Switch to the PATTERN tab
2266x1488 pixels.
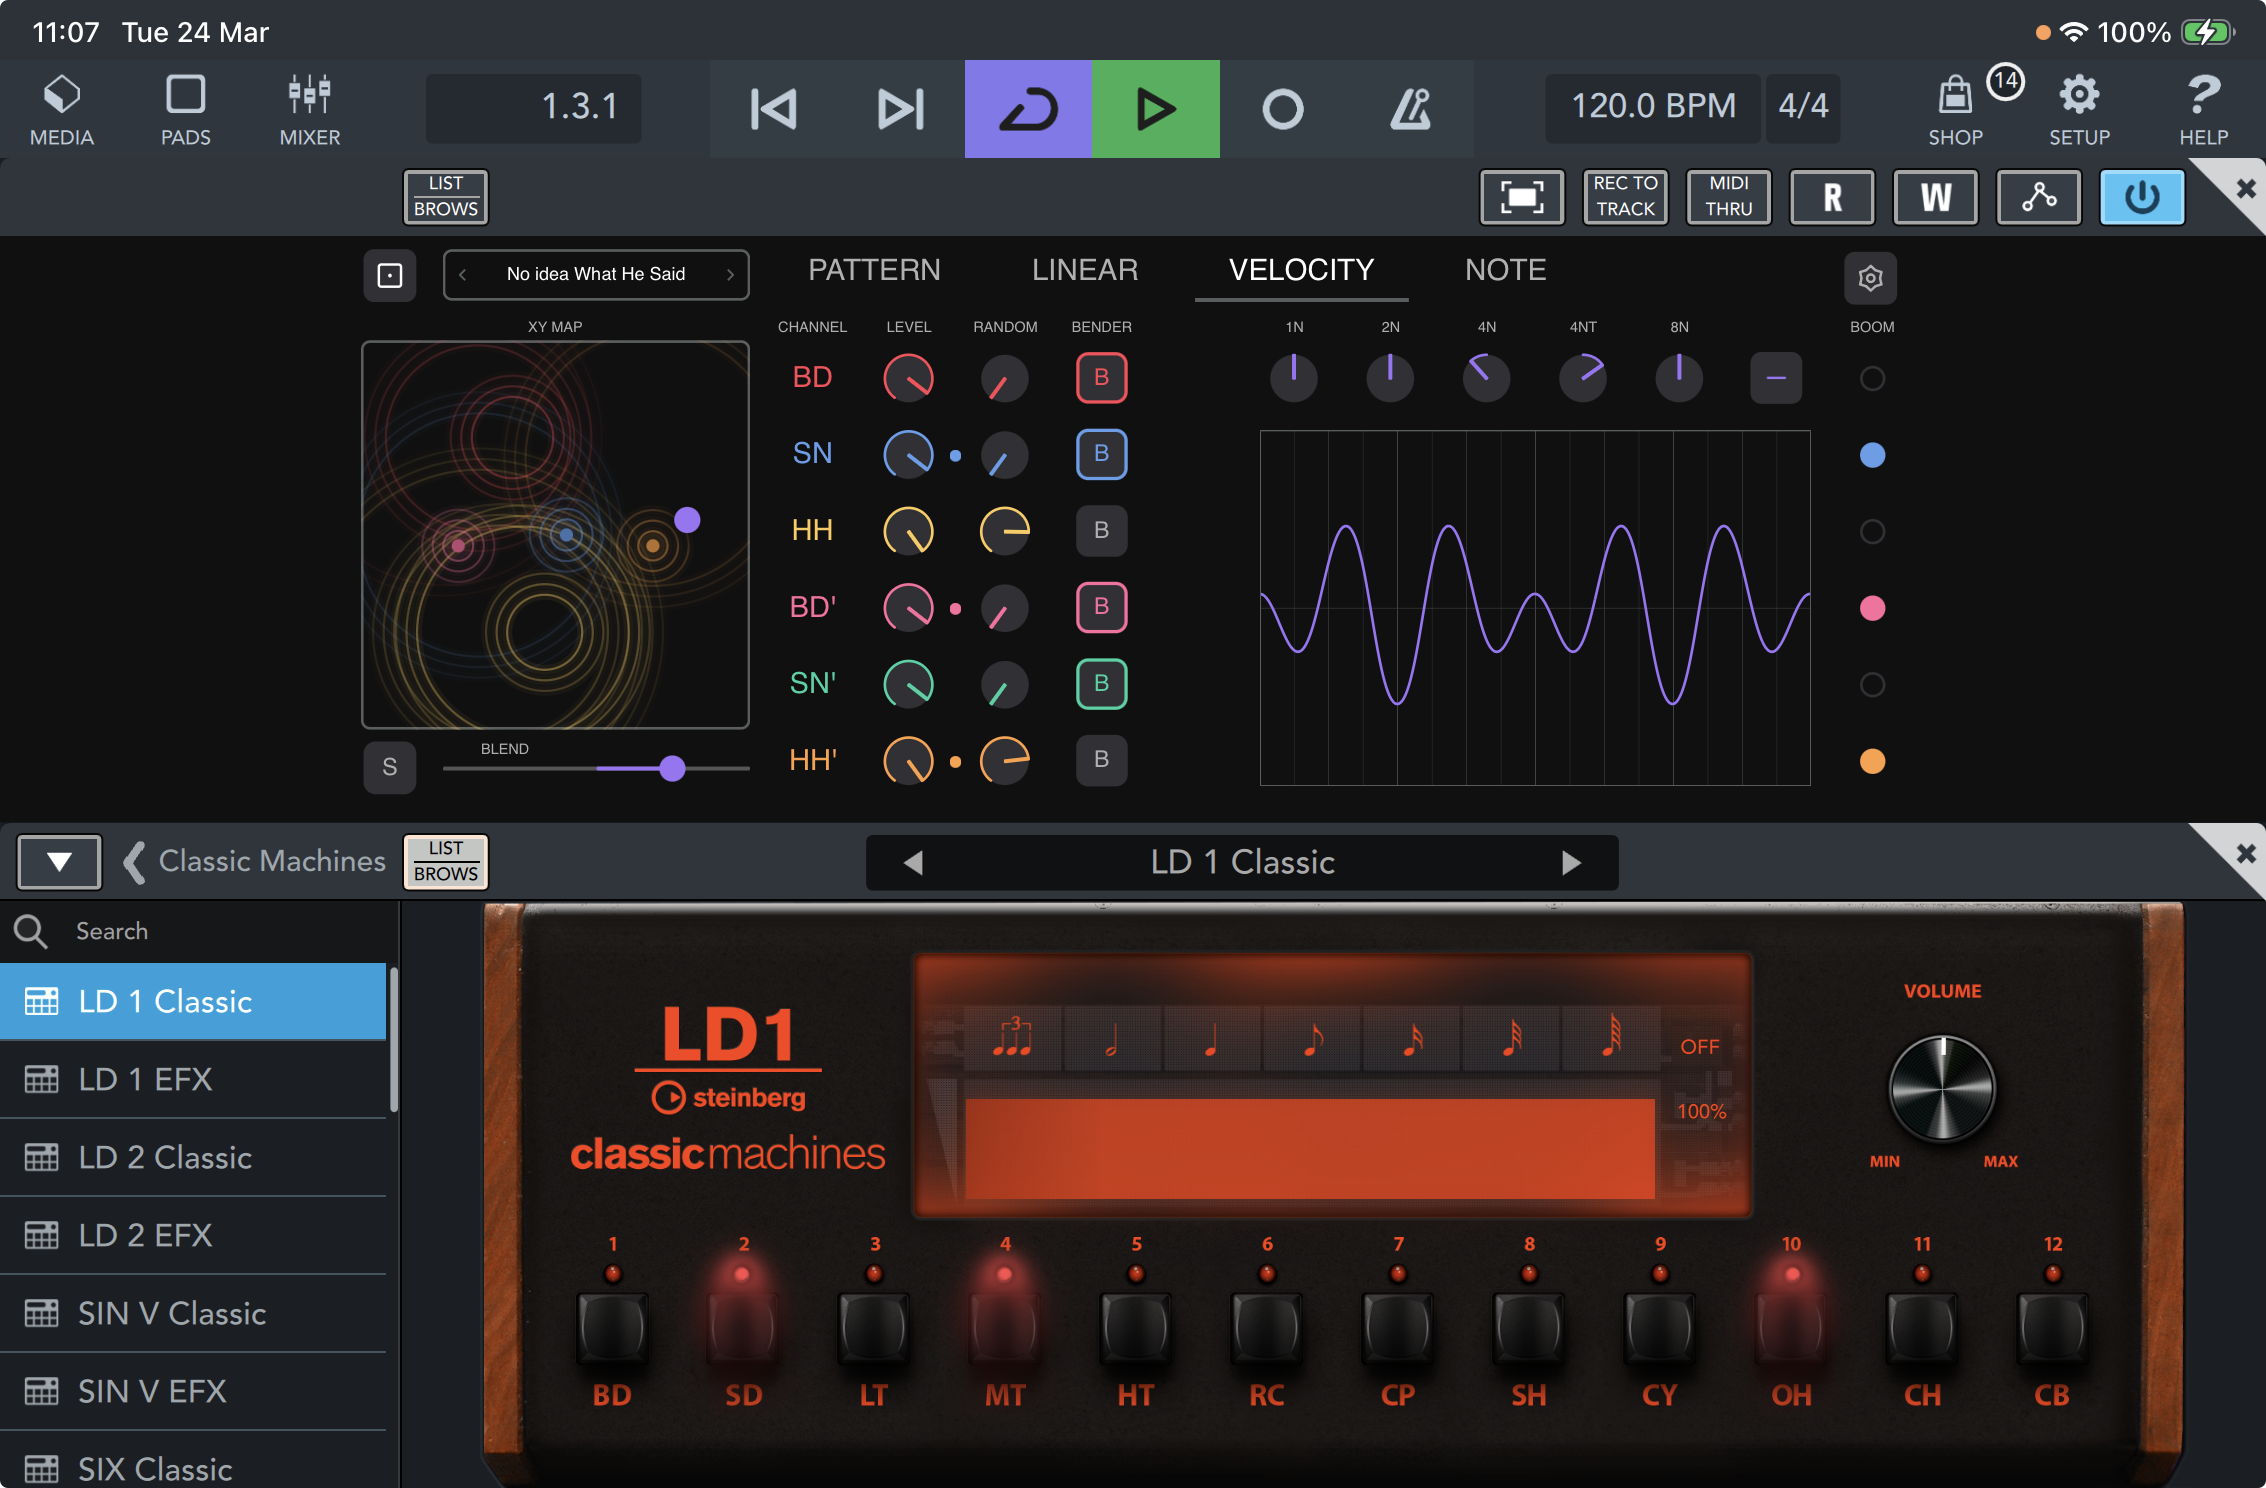(x=875, y=270)
